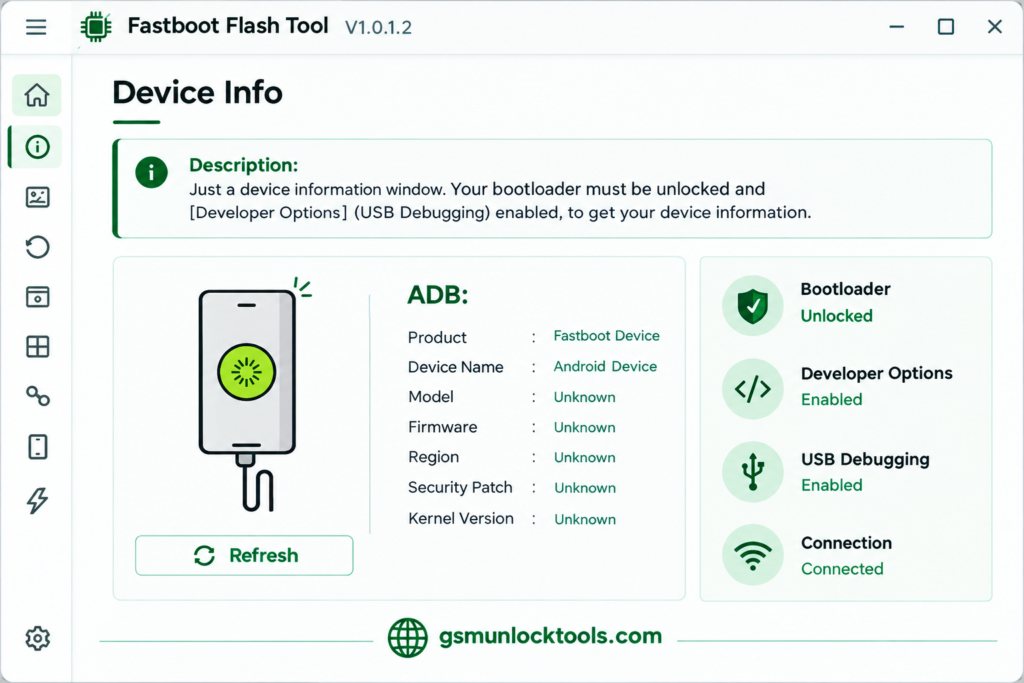Click the ADB: heading

pos(438,295)
